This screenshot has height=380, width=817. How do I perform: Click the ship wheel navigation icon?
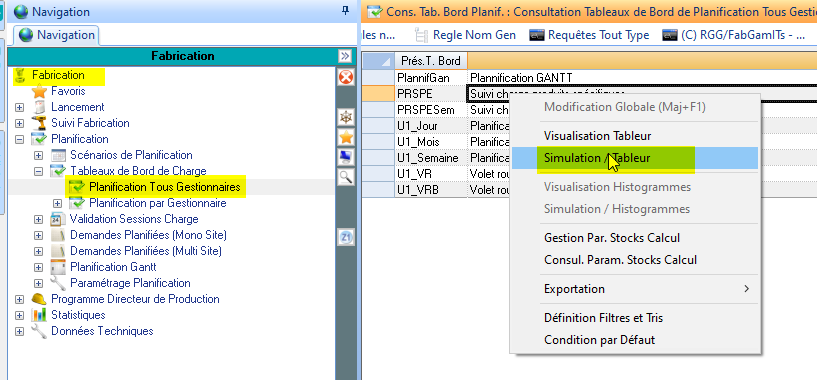pos(346,118)
